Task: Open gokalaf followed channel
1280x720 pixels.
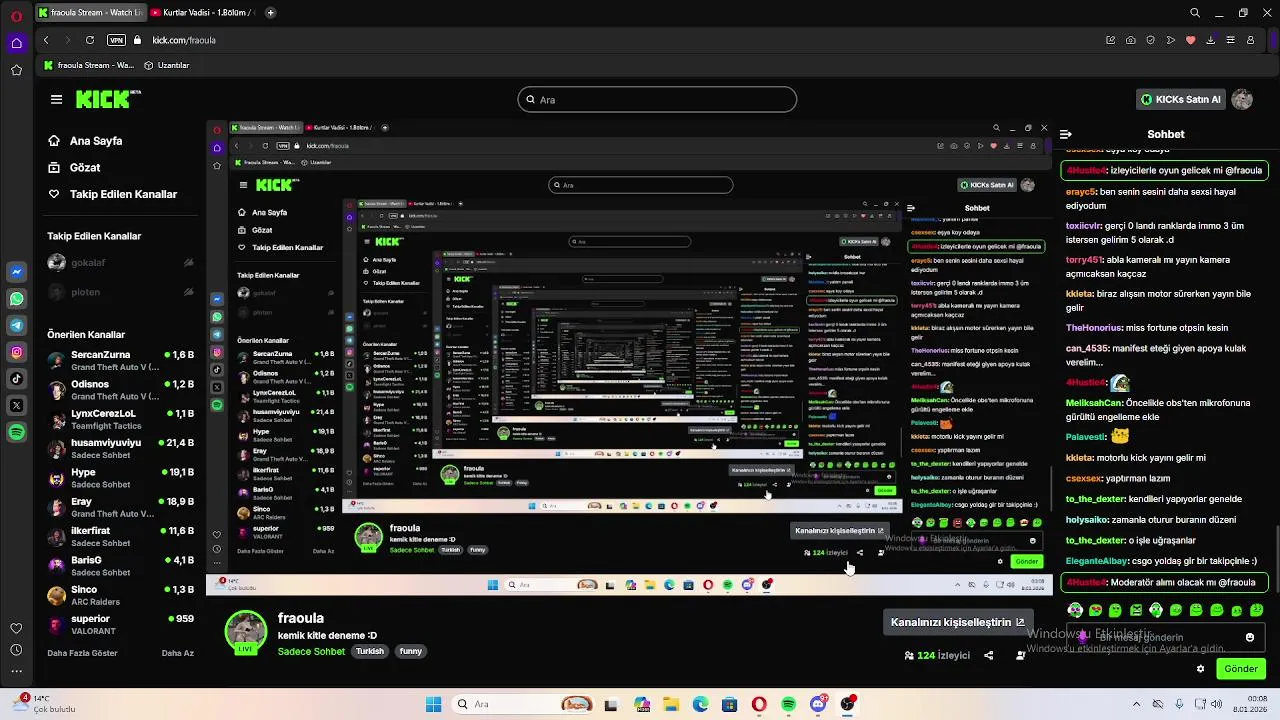Action: pos(121,263)
